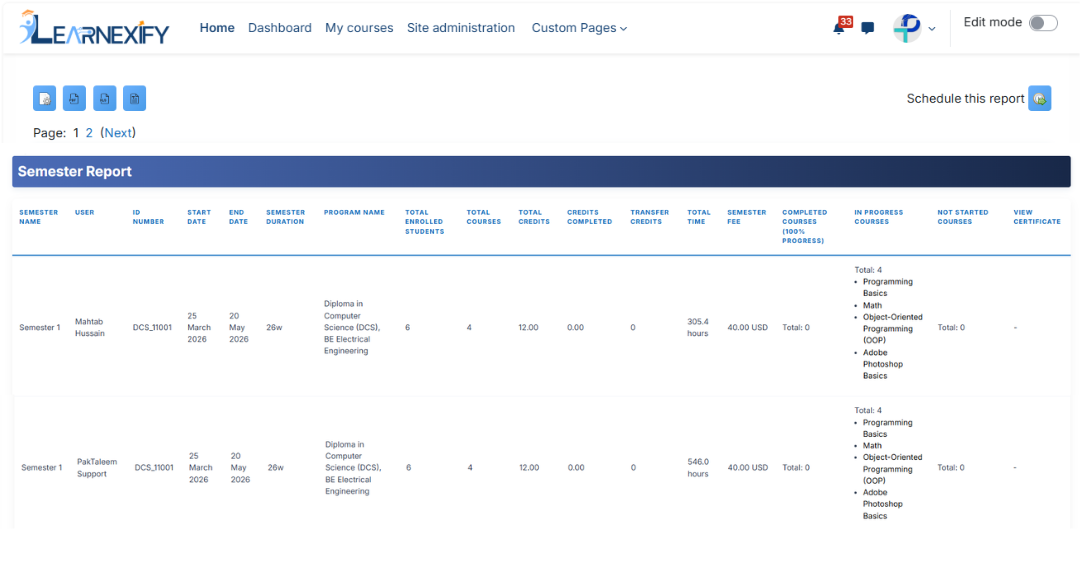Click the user avatar picture
Viewport: 1080px width, 566px height.
pyautogui.click(x=907, y=28)
